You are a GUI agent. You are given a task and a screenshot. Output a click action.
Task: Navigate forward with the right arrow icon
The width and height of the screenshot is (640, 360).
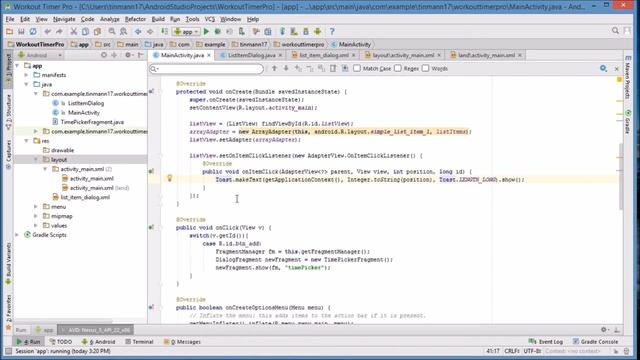pos(150,31)
